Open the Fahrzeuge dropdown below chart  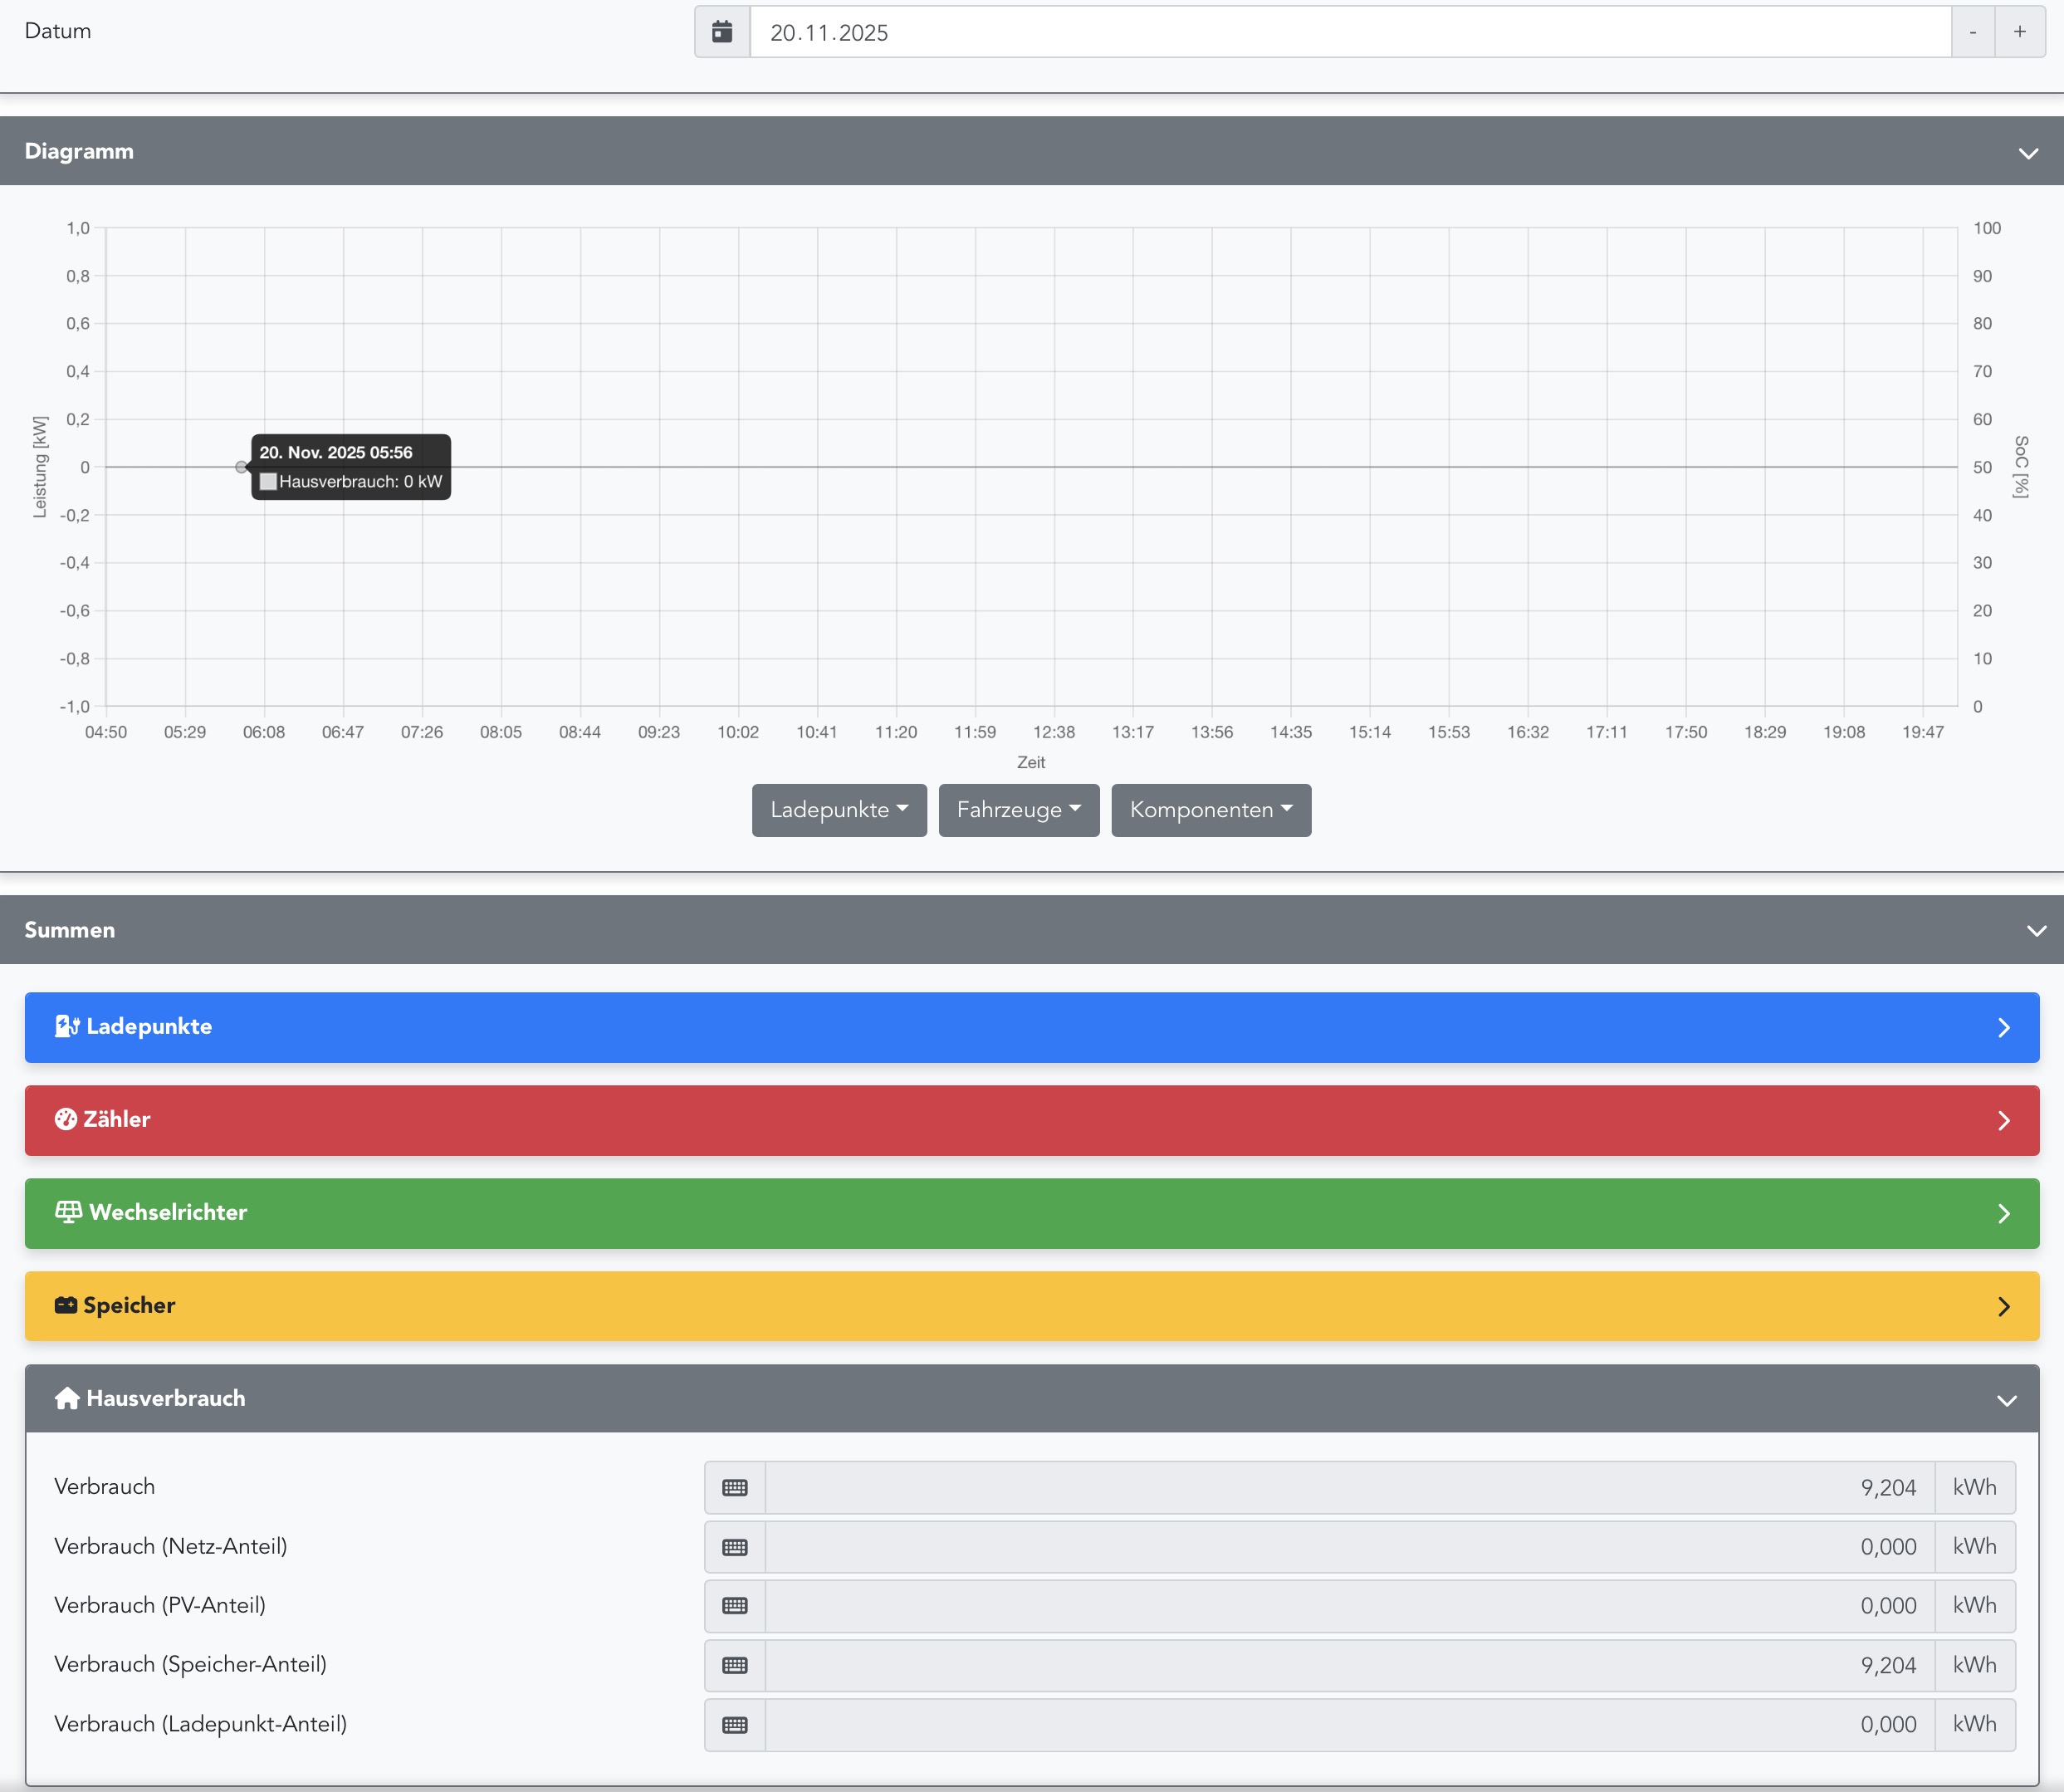click(1018, 810)
